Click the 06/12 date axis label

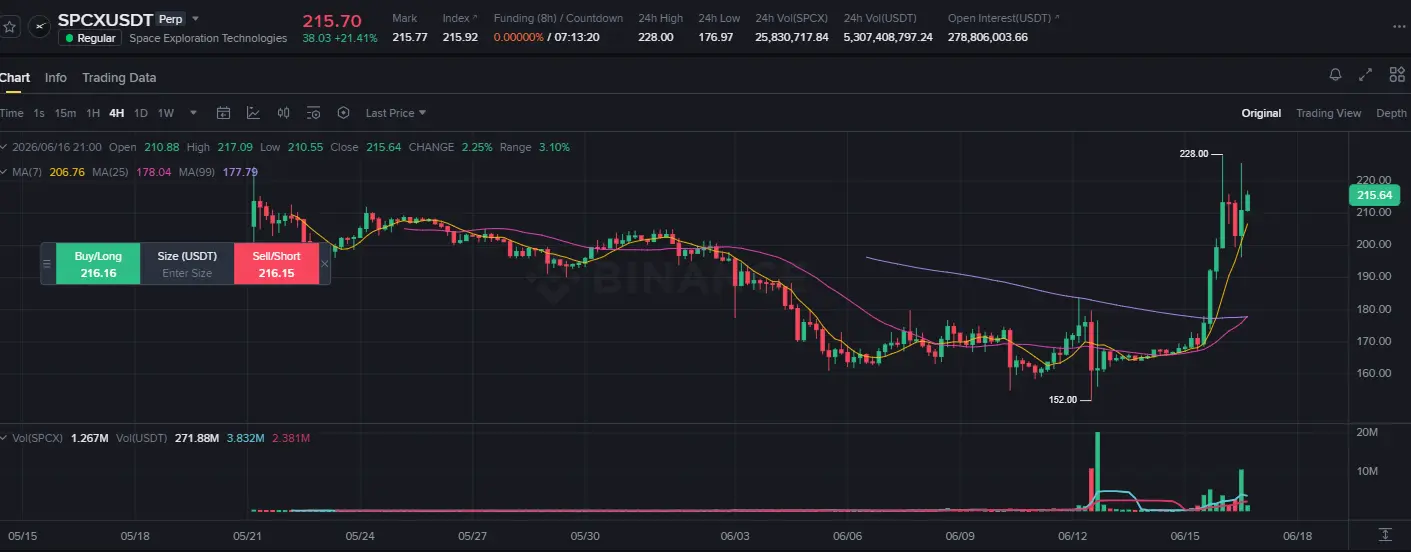click(x=1073, y=535)
